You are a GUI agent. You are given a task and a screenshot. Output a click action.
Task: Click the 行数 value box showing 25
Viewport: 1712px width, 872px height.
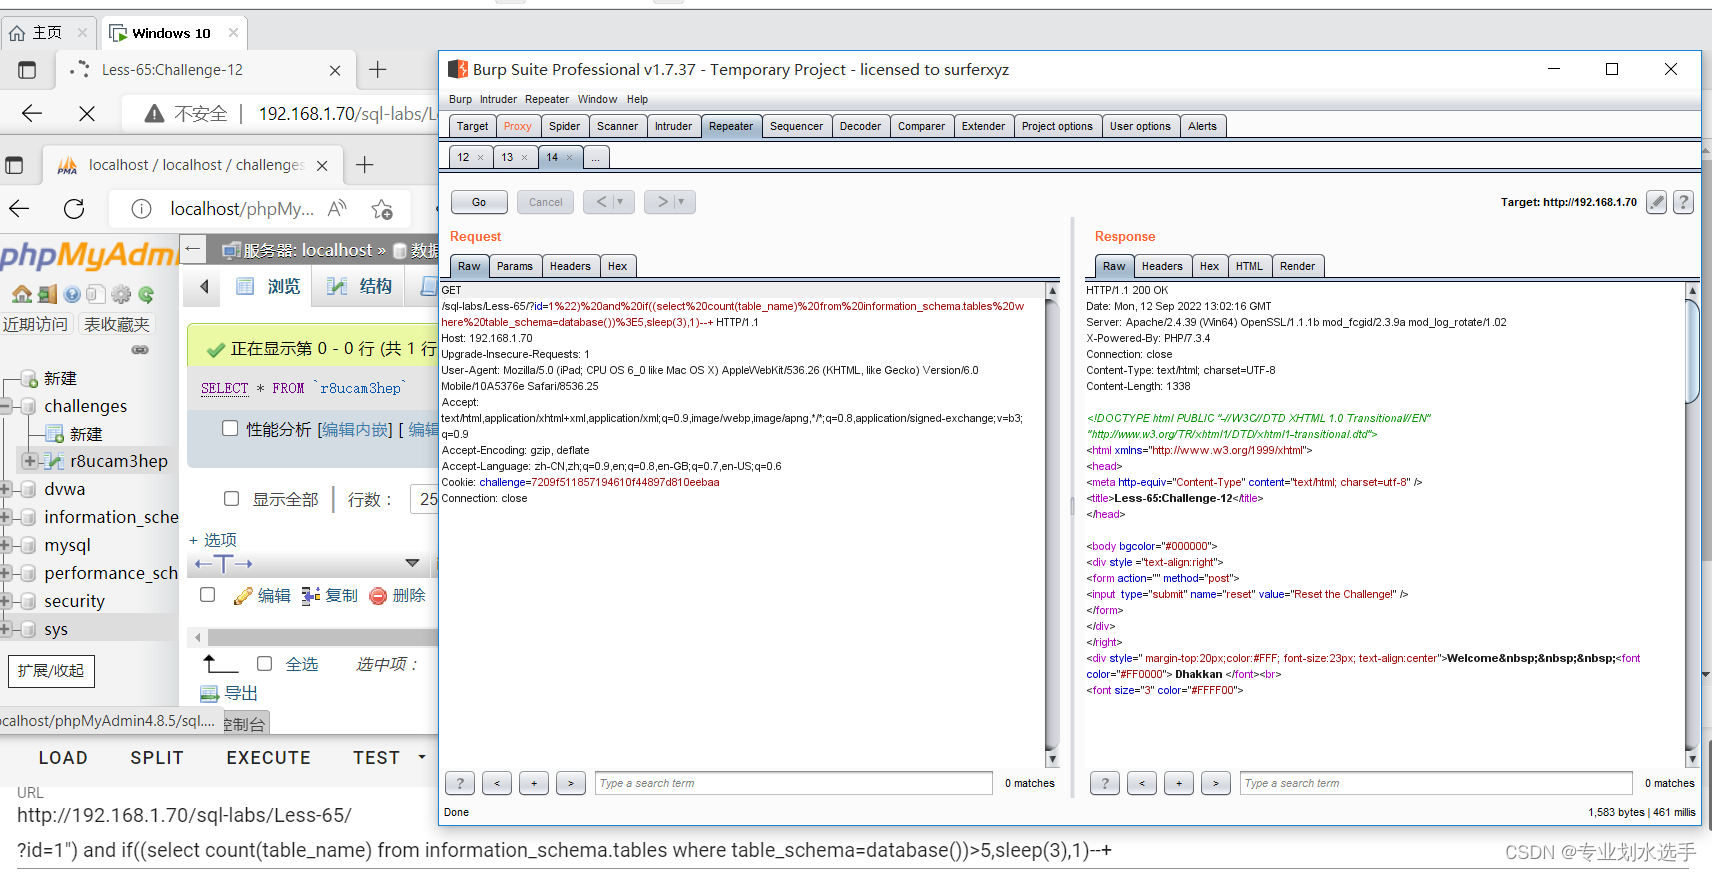click(426, 499)
